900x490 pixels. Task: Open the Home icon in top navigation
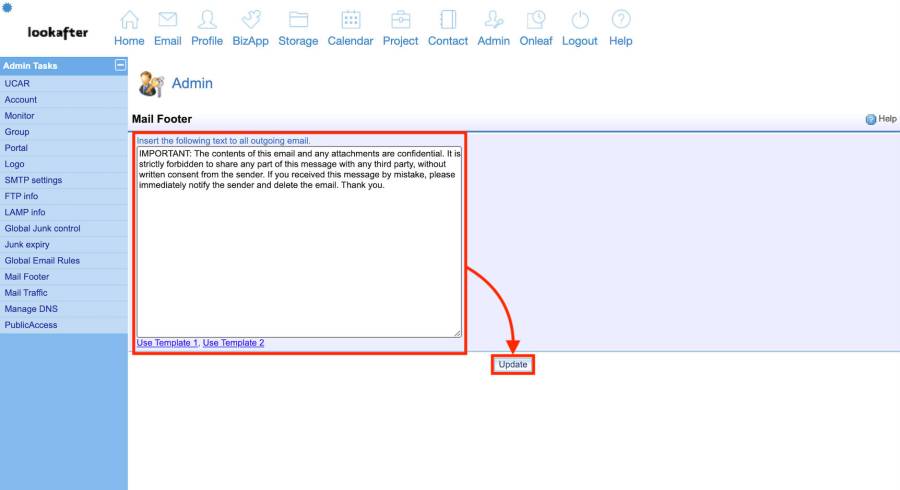pyautogui.click(x=129, y=20)
